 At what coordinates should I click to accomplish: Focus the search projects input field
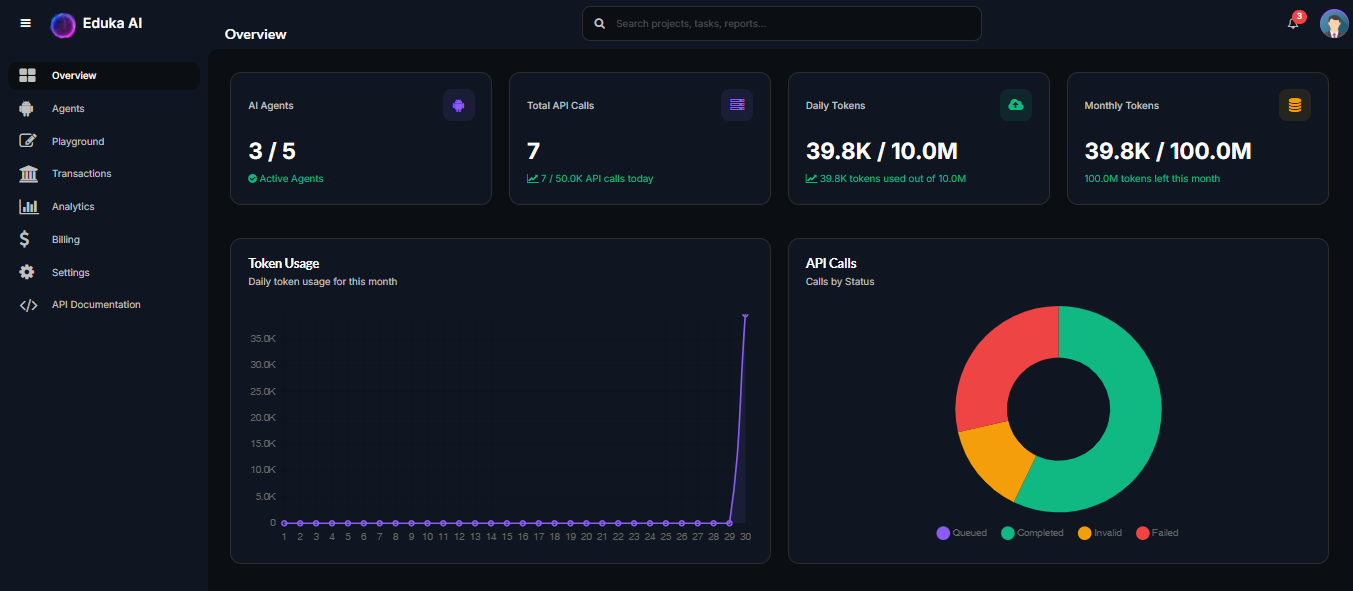click(x=790, y=23)
